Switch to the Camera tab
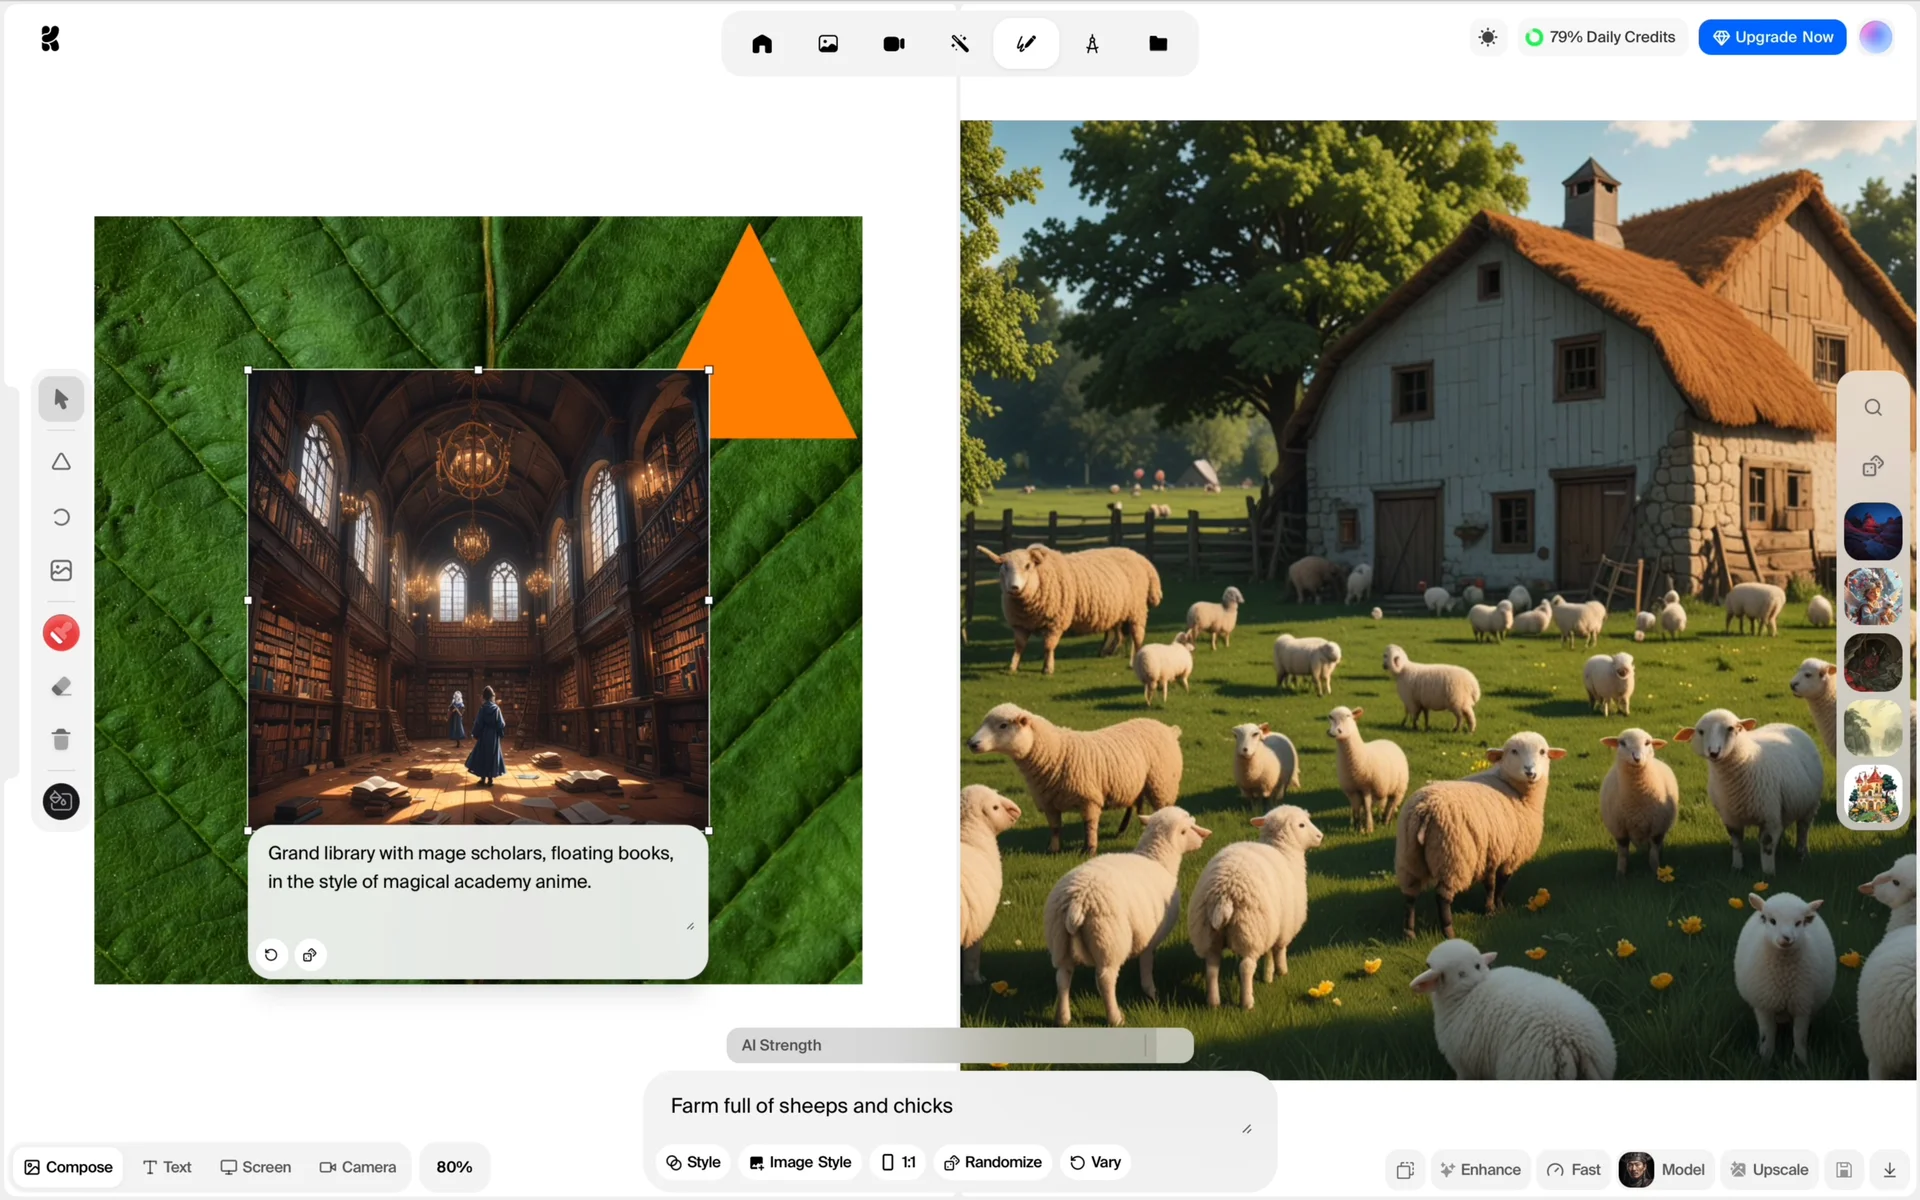This screenshot has height=1200, width=1920. tap(357, 1167)
